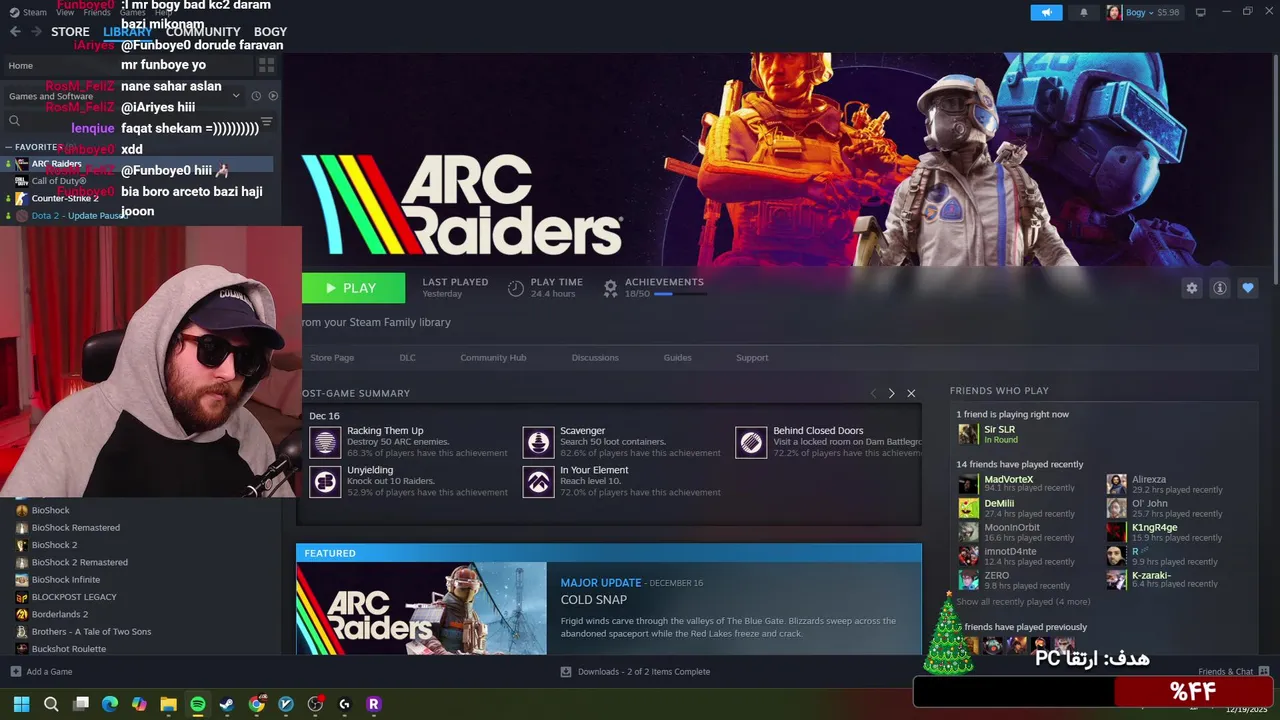Screen dimensions: 1280x720
Task: Click the Racking Them Up achievement icon
Action: tap(325, 443)
